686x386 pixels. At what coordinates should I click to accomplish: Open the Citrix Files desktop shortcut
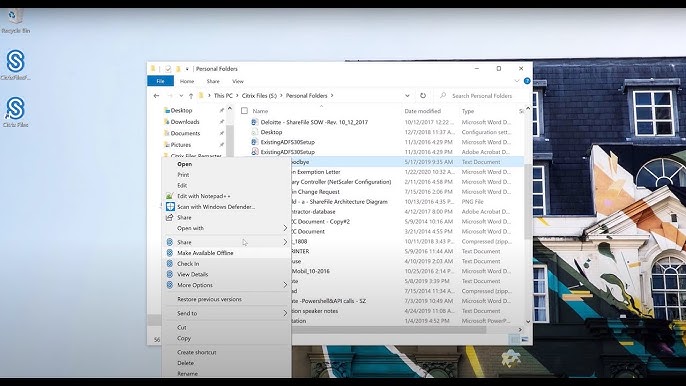tap(15, 112)
